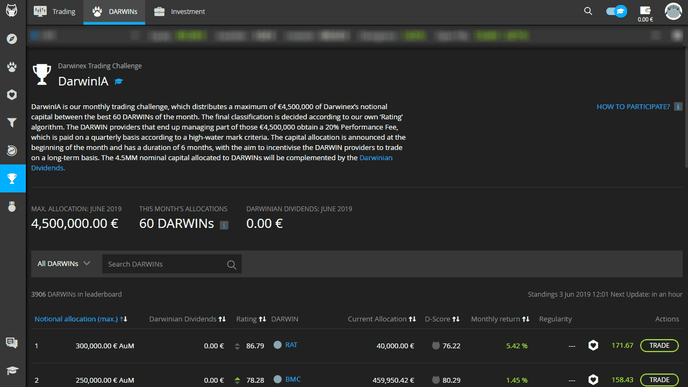Switch to the Investment tab
Screen dimensions: 688x387
pos(179,12)
